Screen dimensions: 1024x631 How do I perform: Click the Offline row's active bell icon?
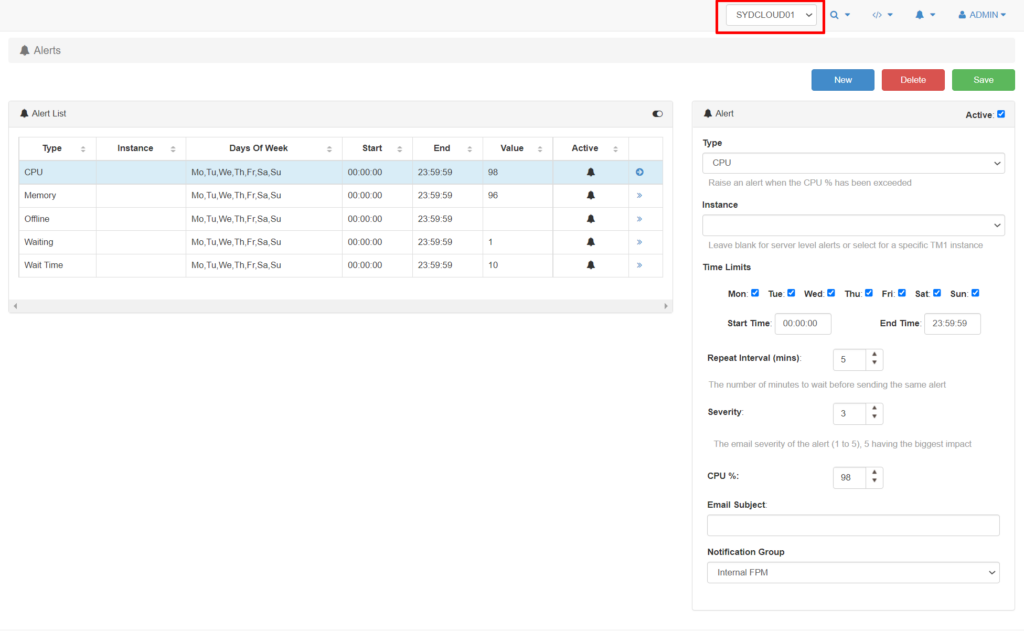coord(590,219)
